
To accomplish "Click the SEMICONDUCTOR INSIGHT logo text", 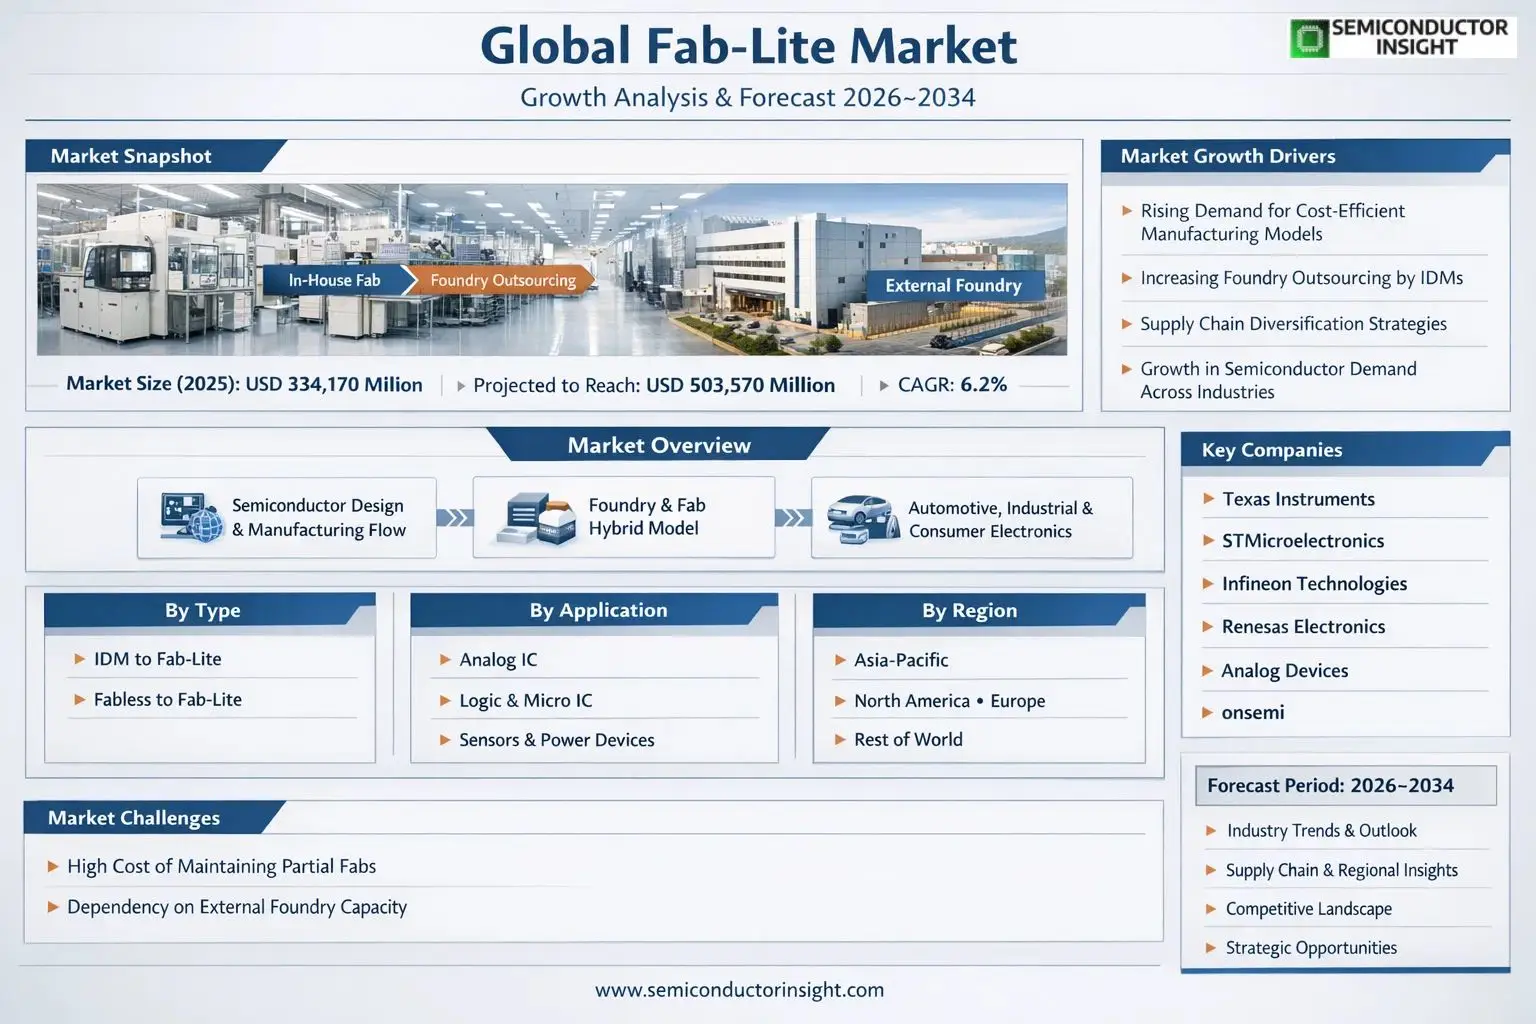I will point(1420,38).
